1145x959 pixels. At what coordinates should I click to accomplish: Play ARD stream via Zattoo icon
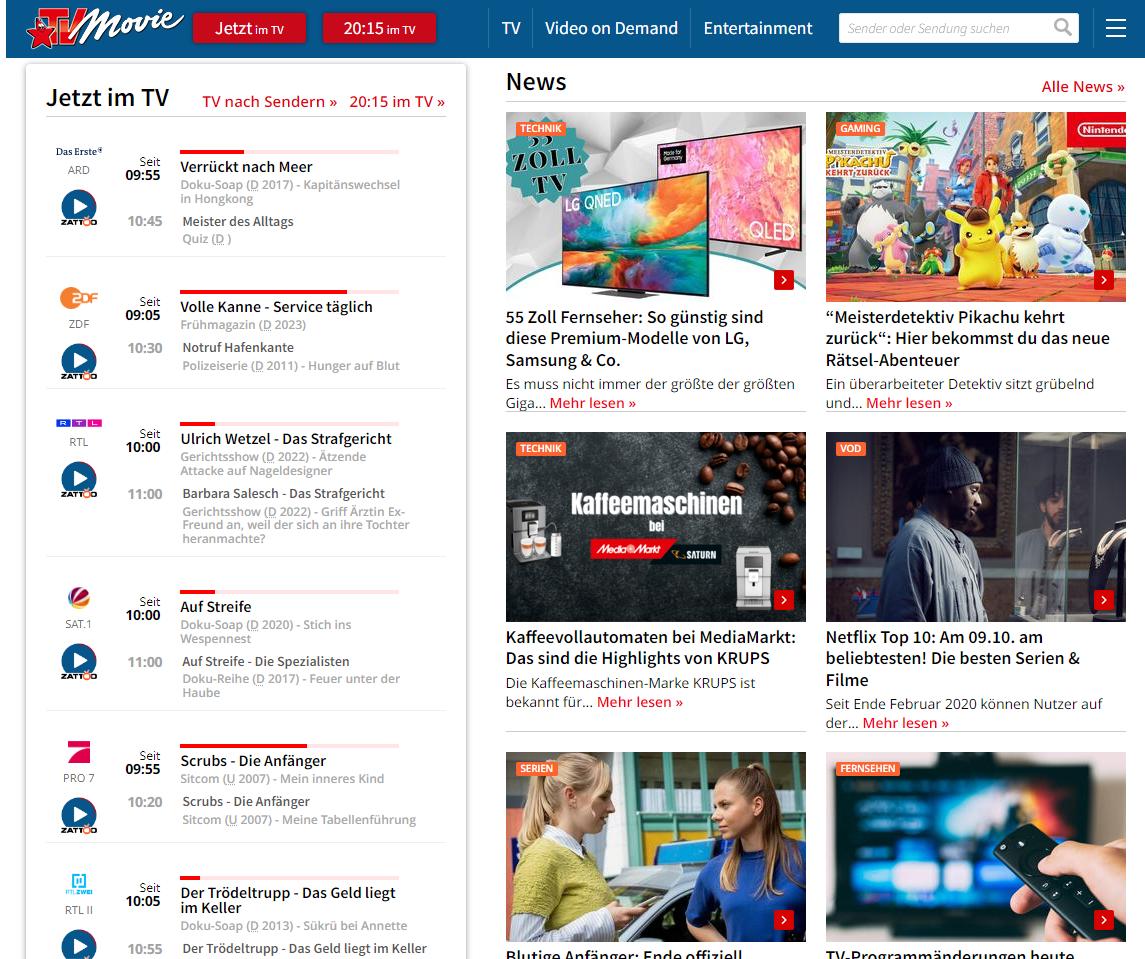(x=79, y=207)
